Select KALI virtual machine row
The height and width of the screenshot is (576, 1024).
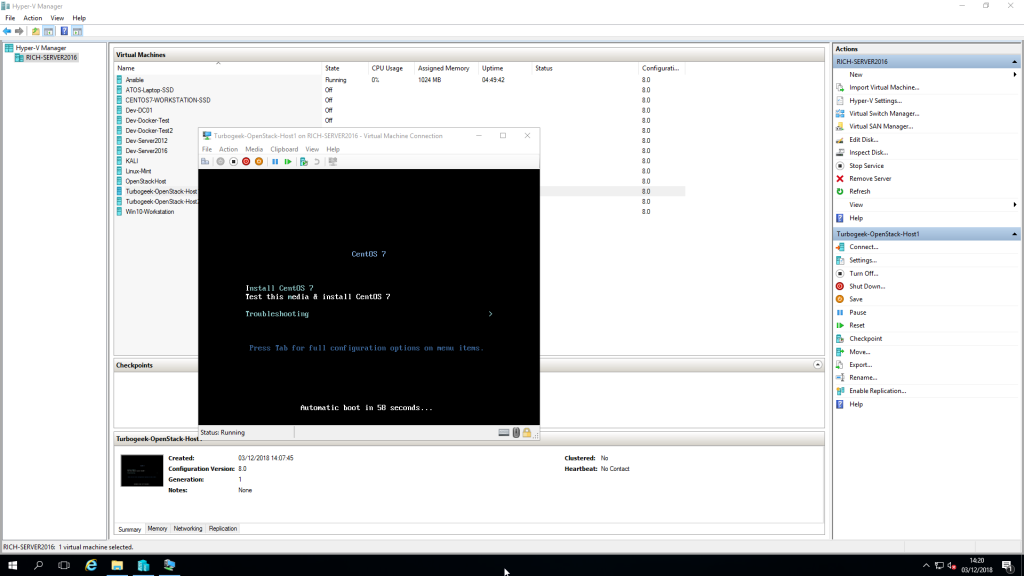[132, 161]
